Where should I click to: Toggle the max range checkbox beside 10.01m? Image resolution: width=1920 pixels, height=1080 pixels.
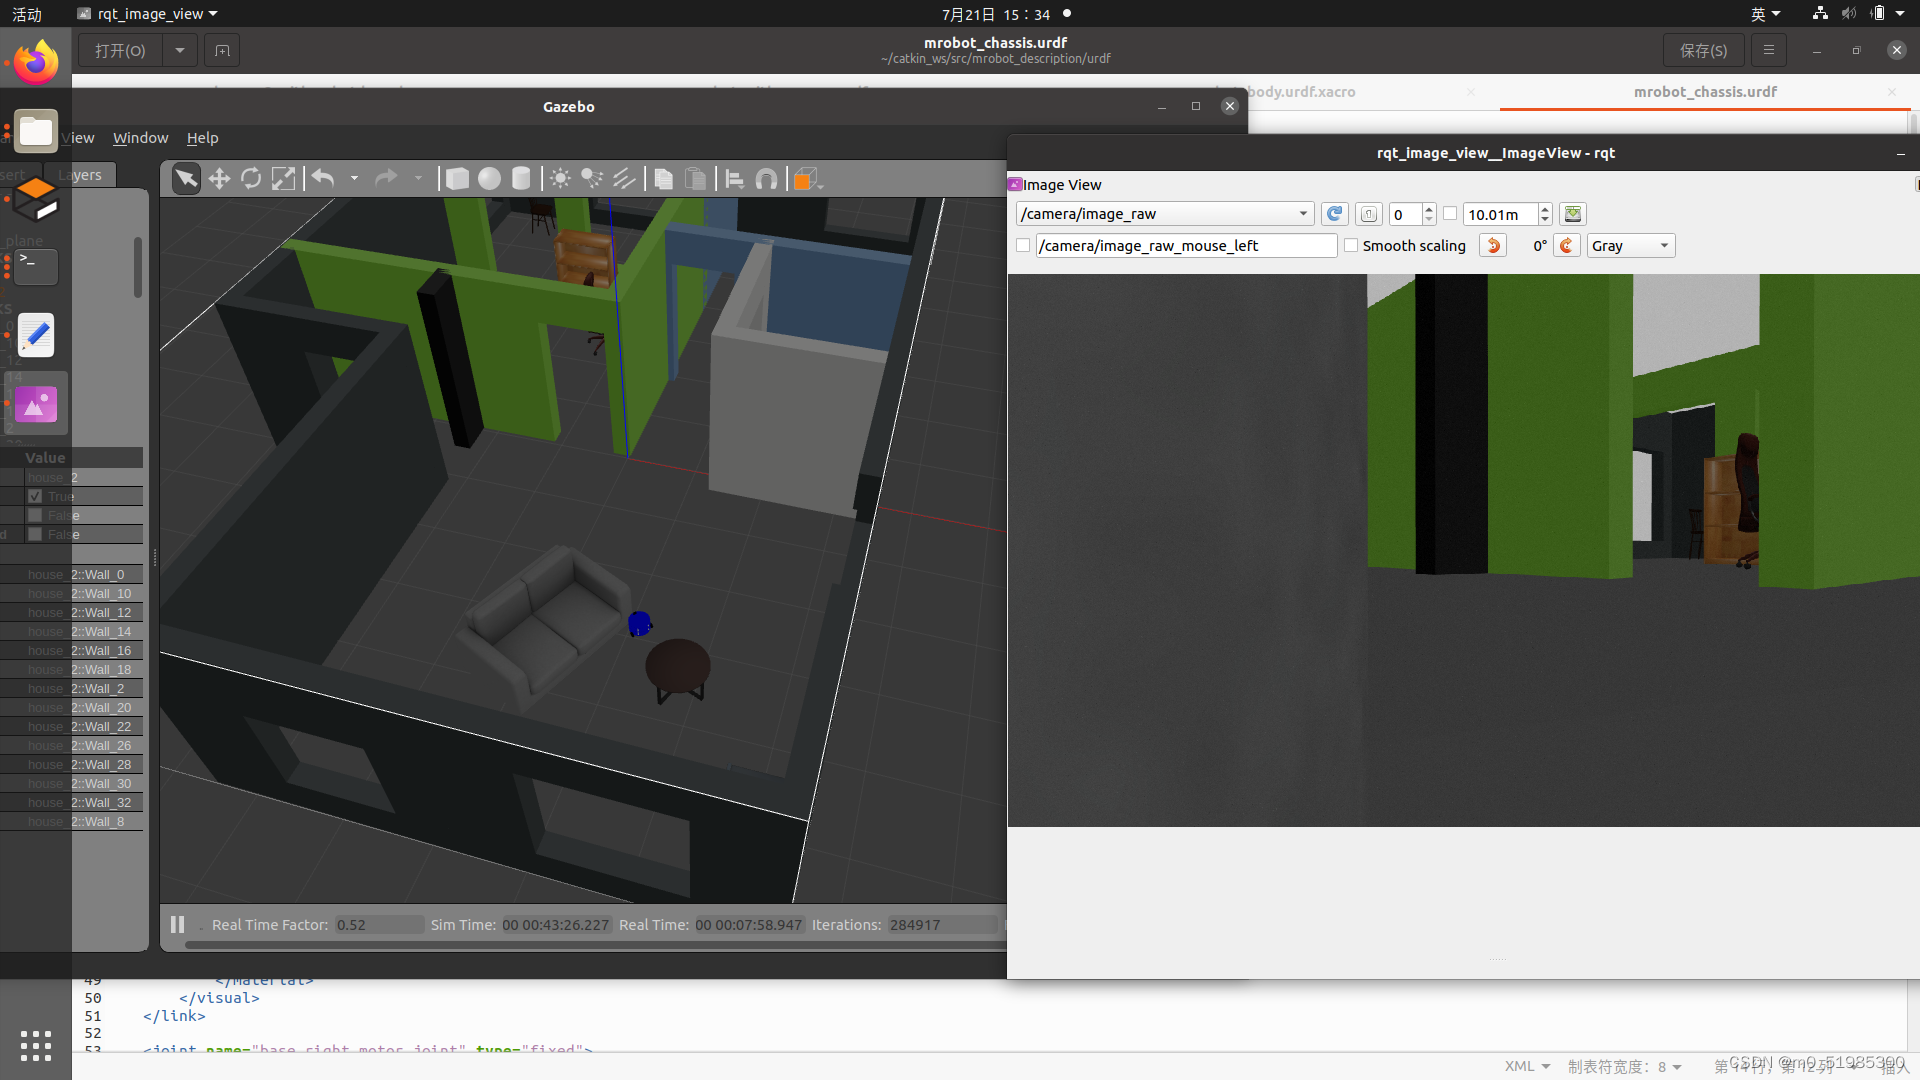click(1450, 214)
